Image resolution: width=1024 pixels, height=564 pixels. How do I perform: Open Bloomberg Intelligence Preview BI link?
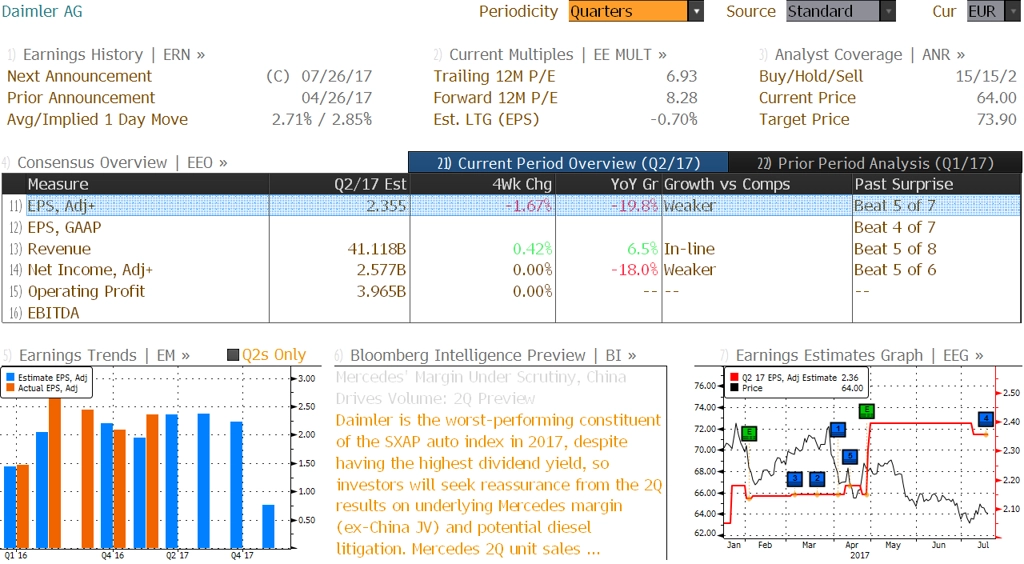click(493, 355)
